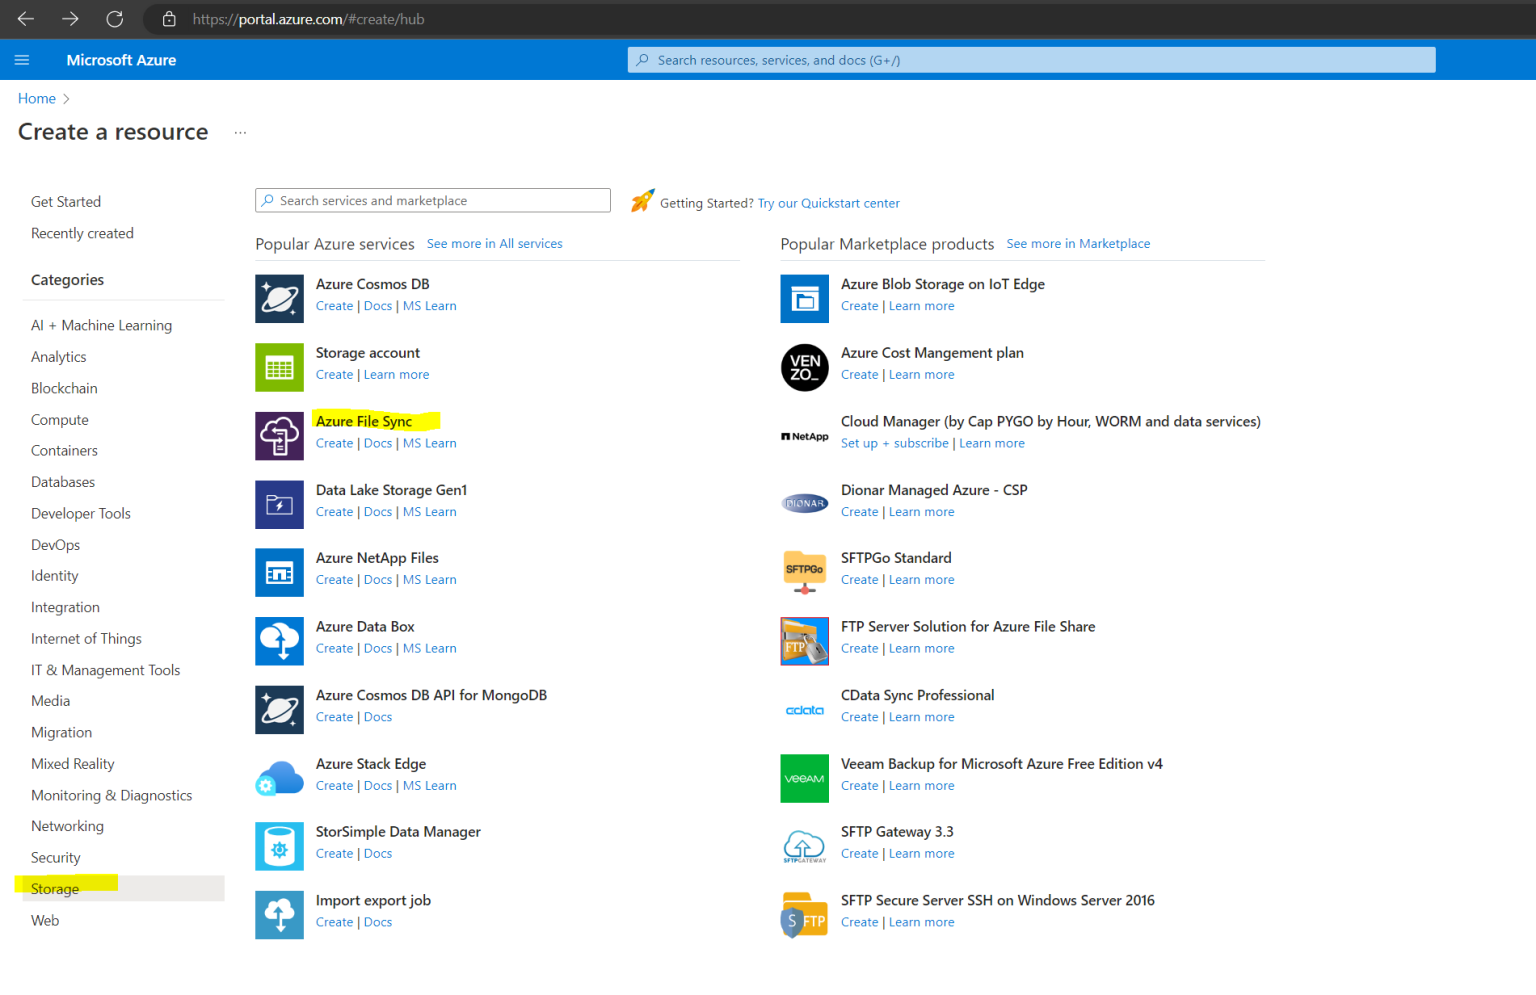The height and width of the screenshot is (995, 1536).
Task: Open See more in All services
Action: 494,243
